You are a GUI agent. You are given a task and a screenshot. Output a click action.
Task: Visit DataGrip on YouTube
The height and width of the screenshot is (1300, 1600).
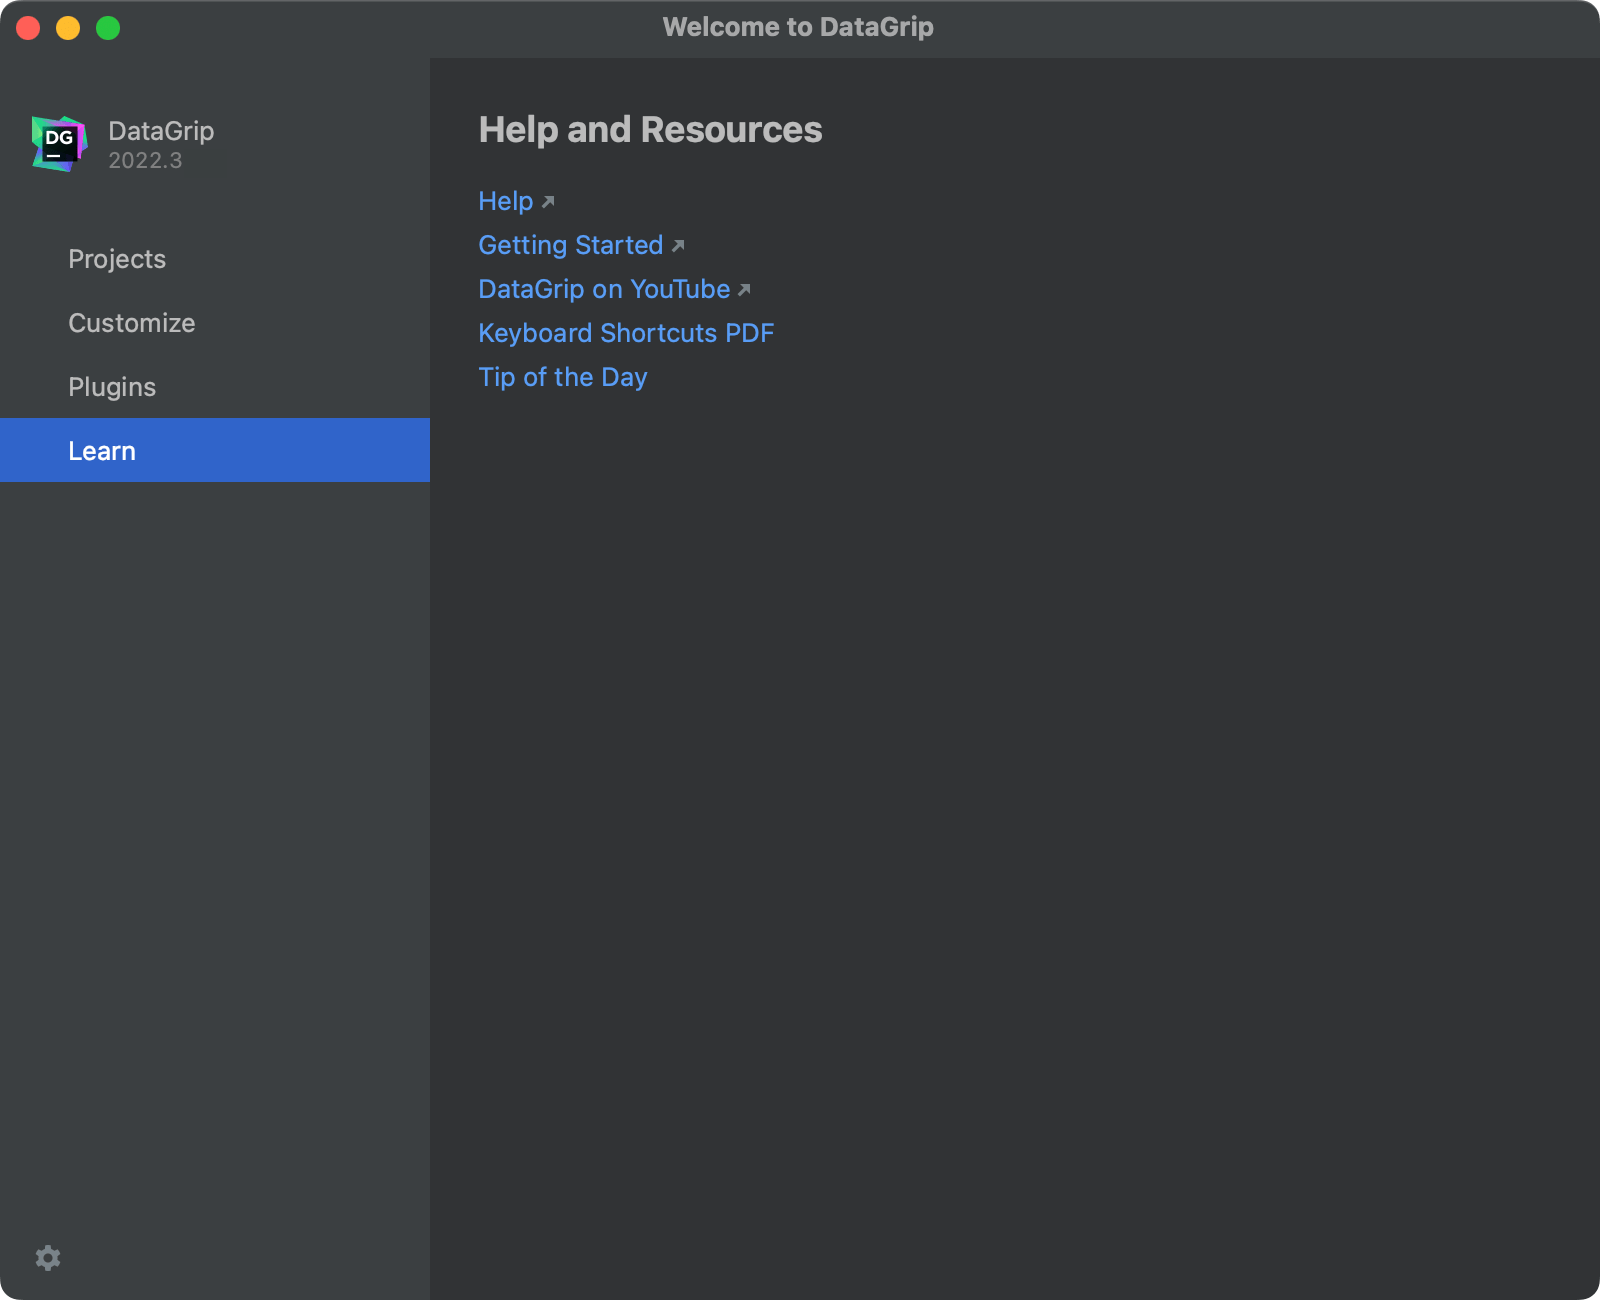point(604,289)
